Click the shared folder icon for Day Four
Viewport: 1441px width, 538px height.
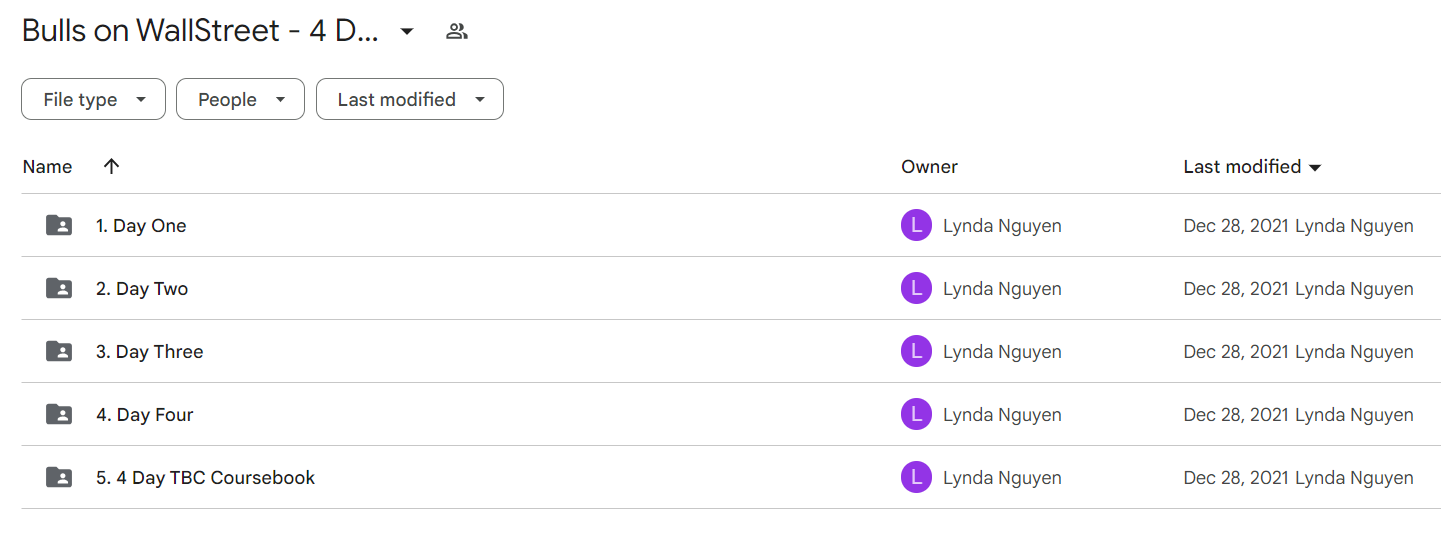pyautogui.click(x=59, y=414)
